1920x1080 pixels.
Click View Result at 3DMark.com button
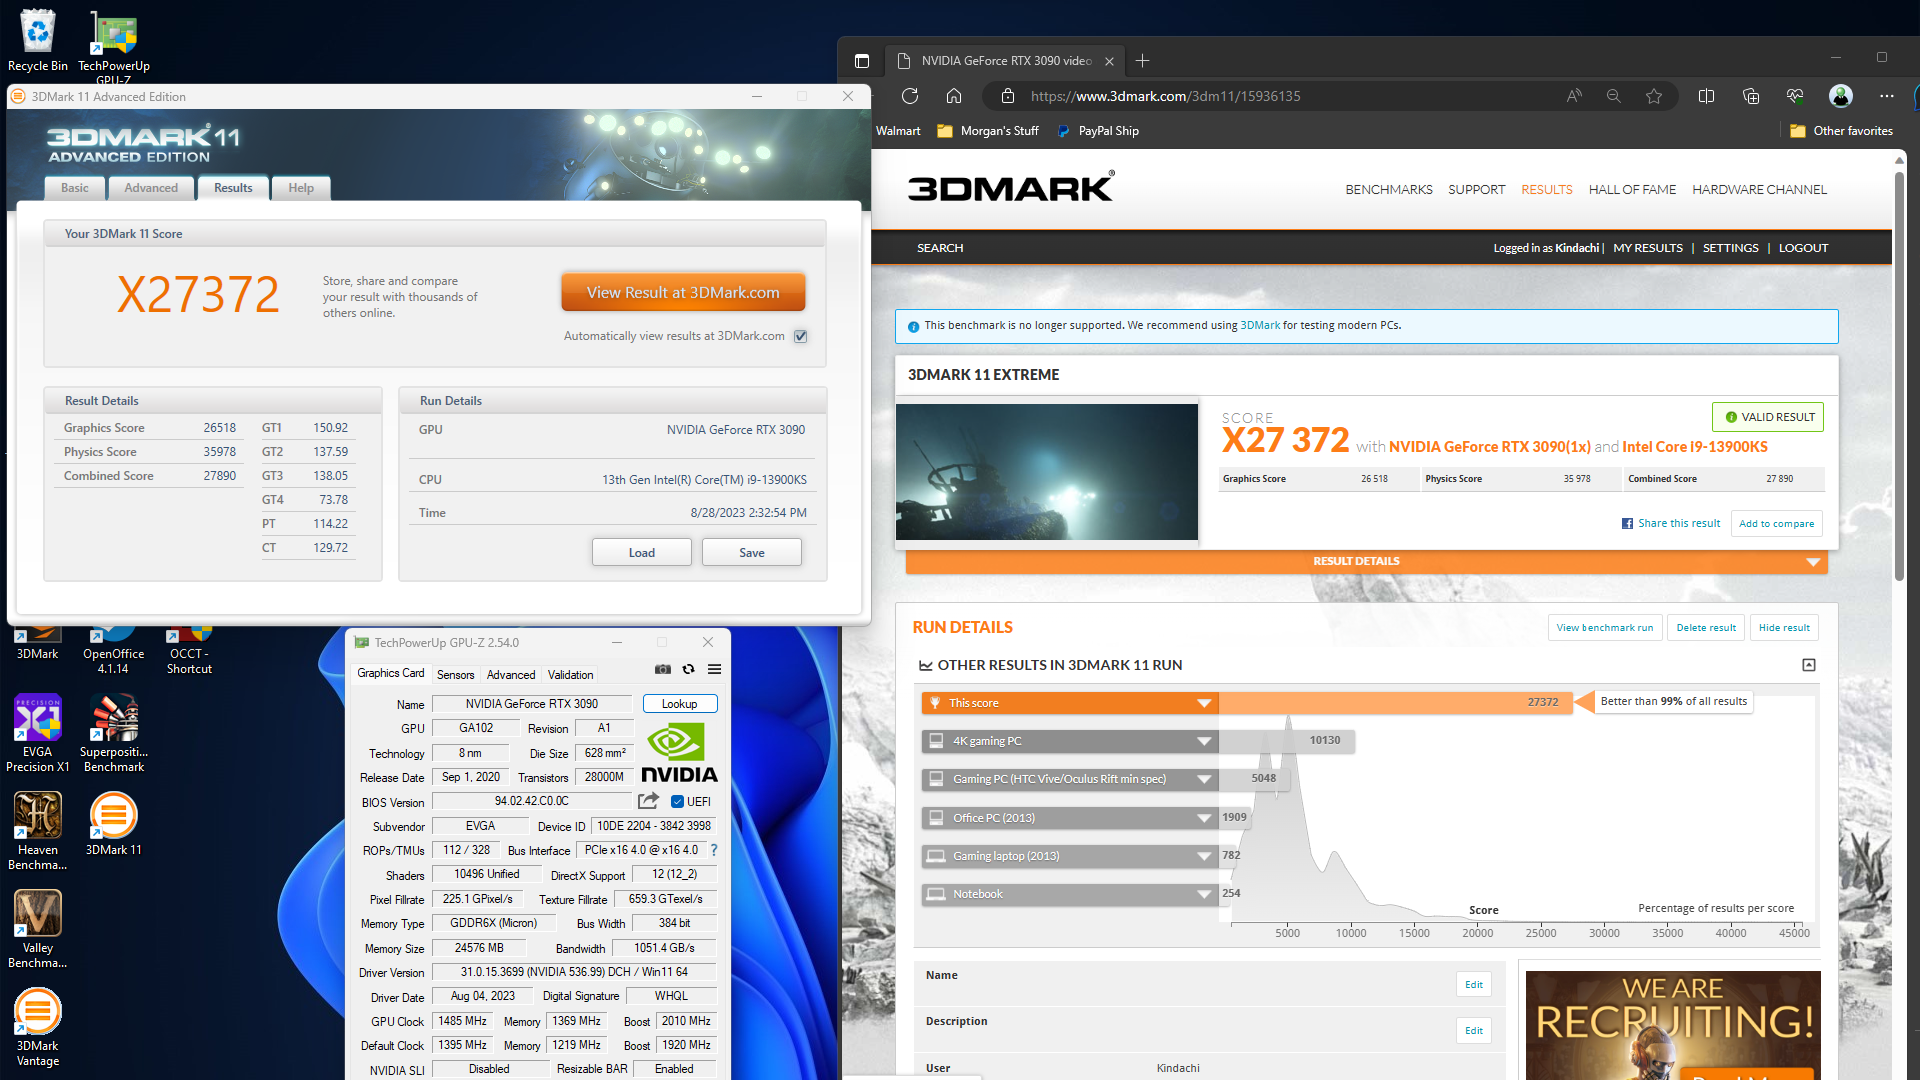683,292
